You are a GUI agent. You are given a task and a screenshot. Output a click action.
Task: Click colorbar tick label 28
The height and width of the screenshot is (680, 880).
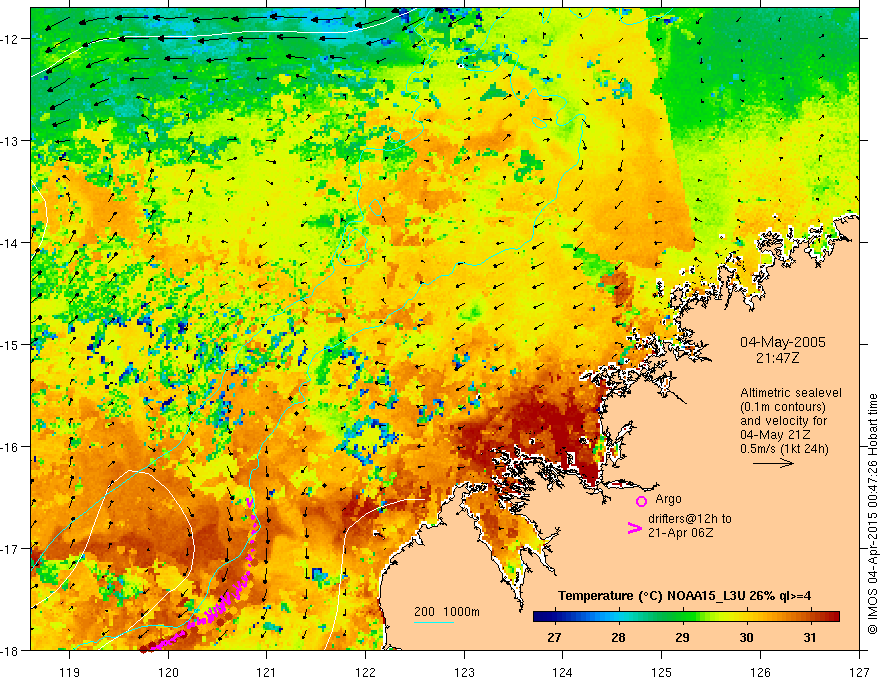pos(618,638)
